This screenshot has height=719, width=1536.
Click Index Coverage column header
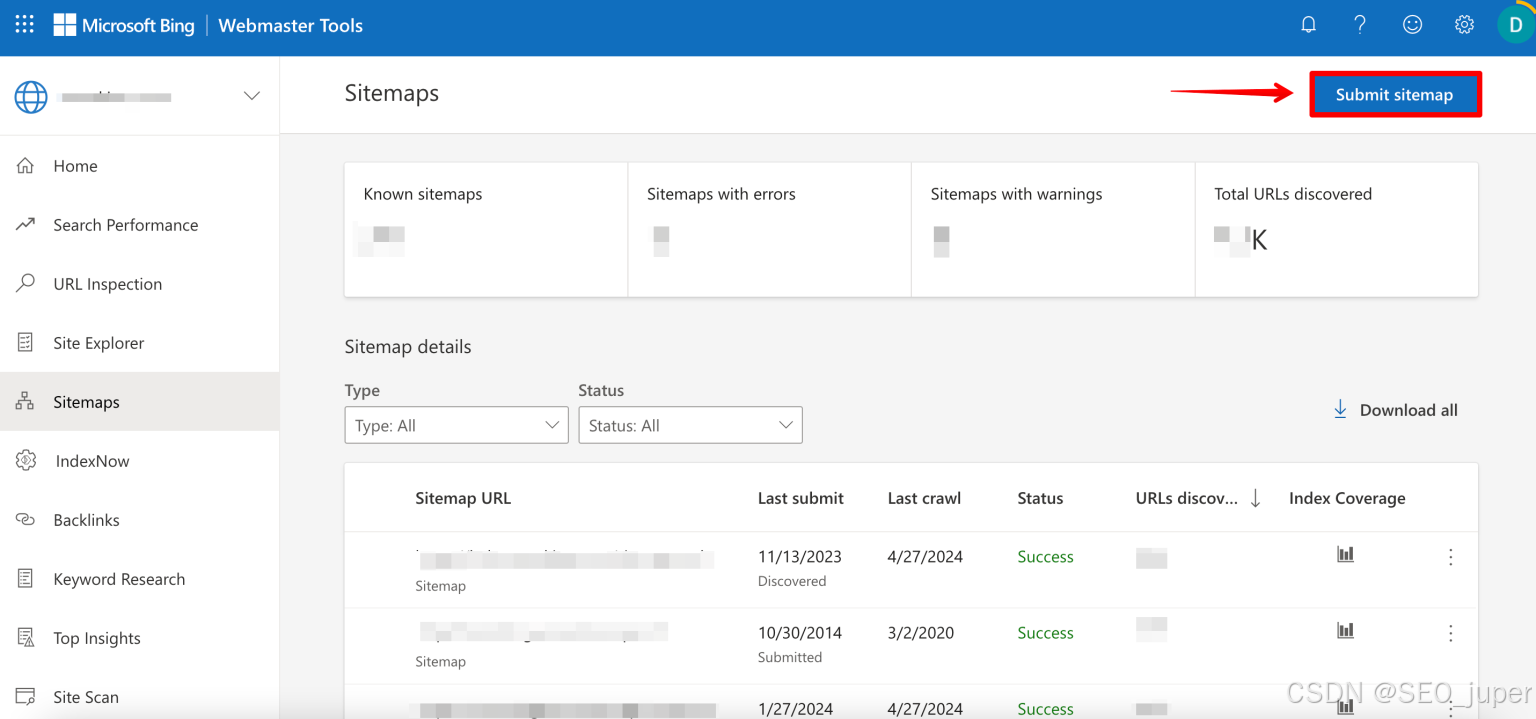(1347, 498)
